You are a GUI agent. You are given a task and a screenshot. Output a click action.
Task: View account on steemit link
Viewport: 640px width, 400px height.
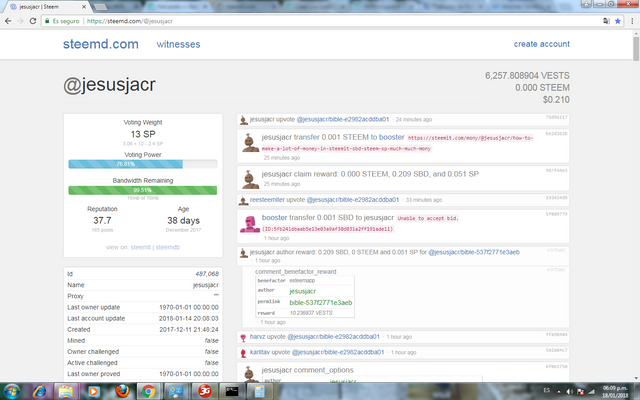(141, 247)
